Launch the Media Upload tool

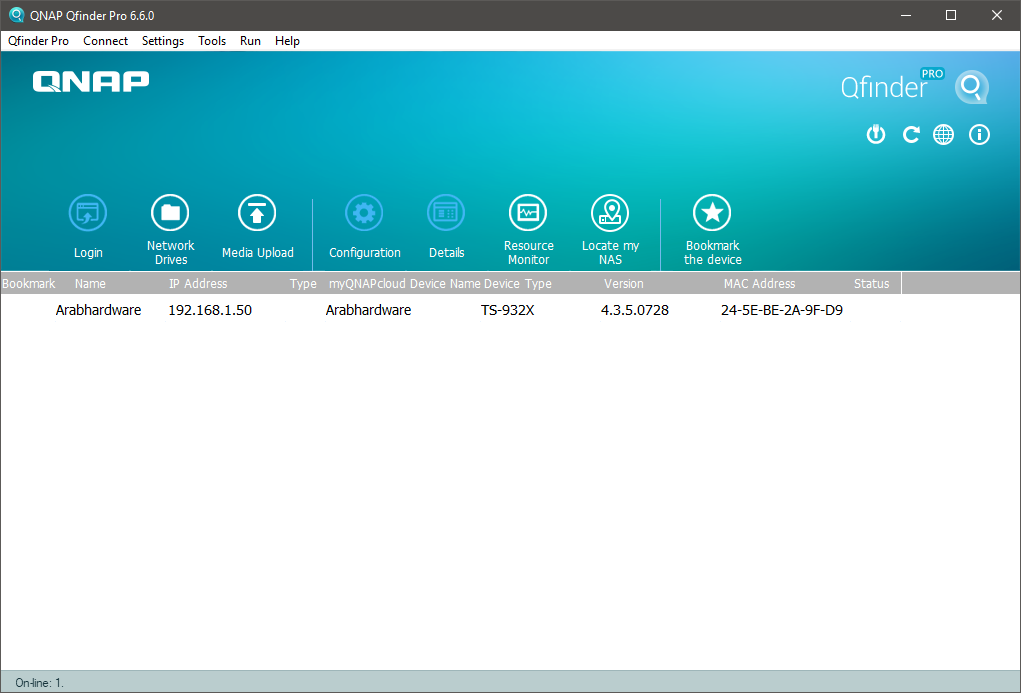[257, 213]
